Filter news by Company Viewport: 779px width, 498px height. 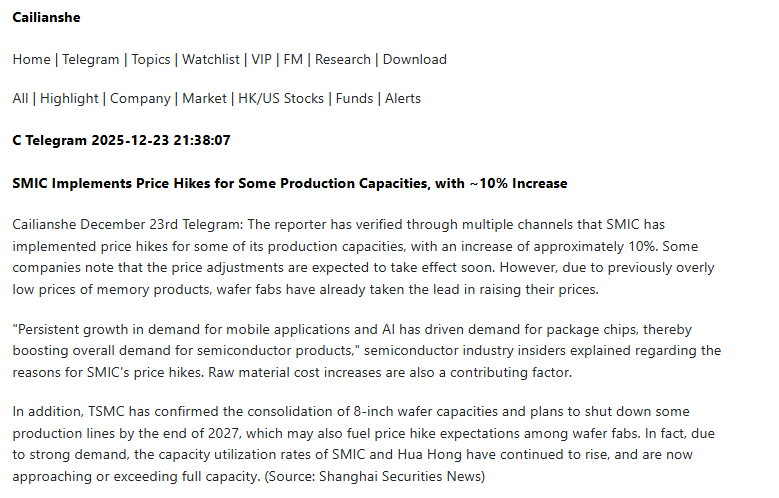[x=140, y=98]
